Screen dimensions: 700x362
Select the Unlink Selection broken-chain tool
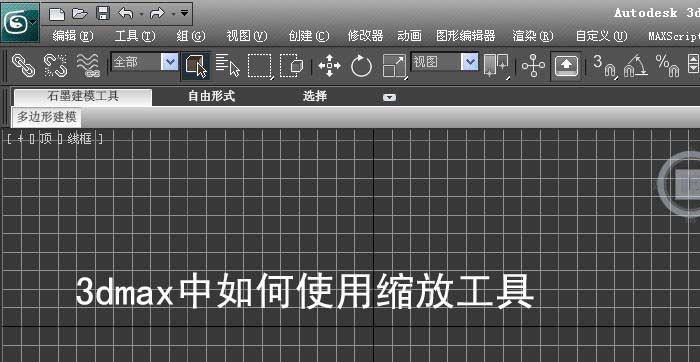55,66
